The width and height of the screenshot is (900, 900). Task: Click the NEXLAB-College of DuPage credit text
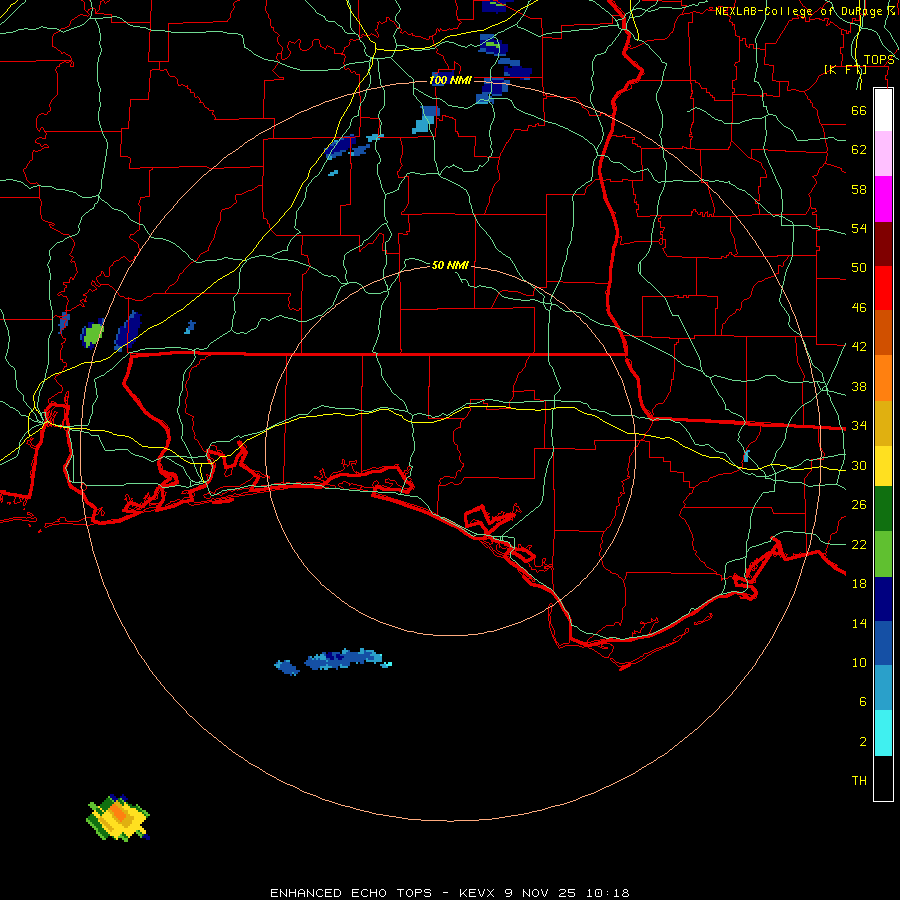pos(805,11)
